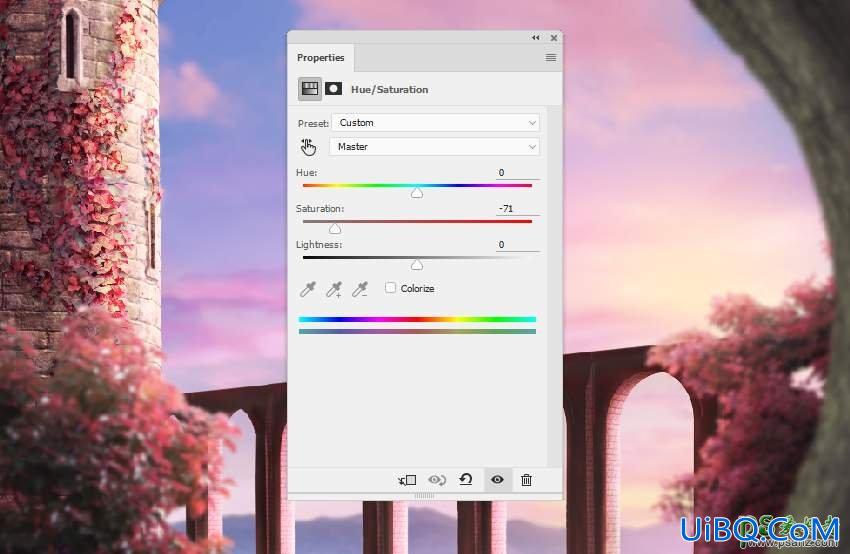Toggle adjustment layer visibility eye
The width and height of the screenshot is (850, 554).
coord(497,480)
